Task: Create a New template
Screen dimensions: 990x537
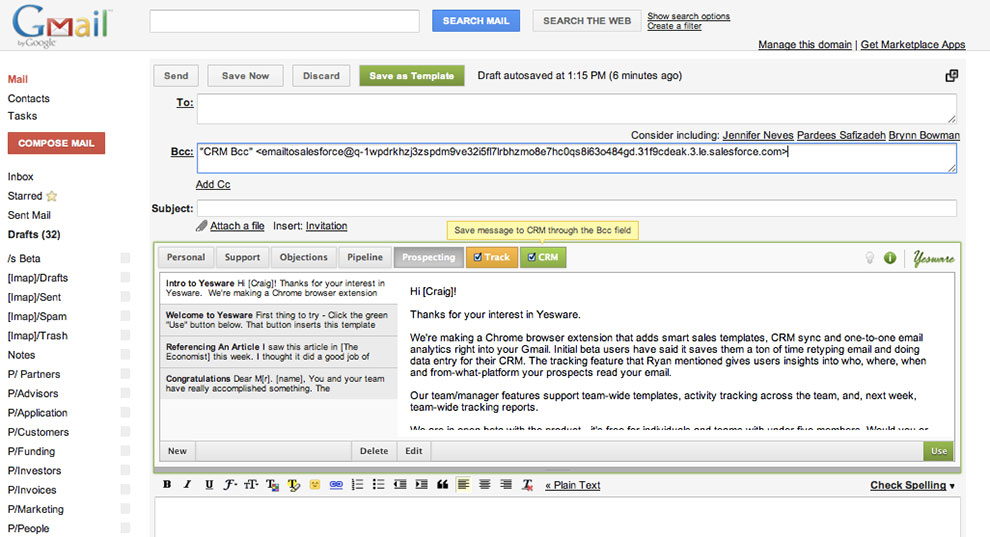Action: [177, 451]
